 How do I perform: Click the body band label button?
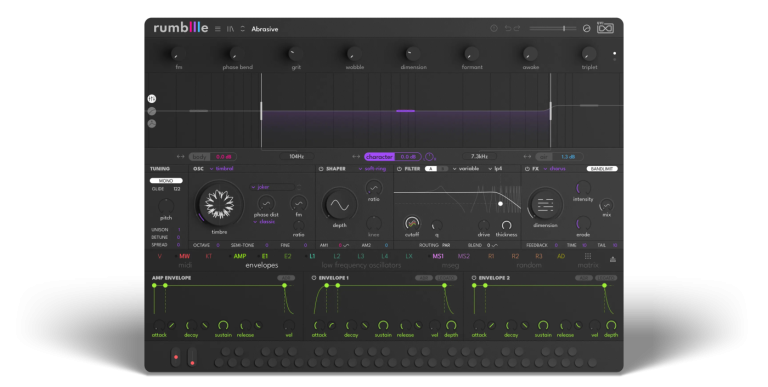click(x=200, y=157)
